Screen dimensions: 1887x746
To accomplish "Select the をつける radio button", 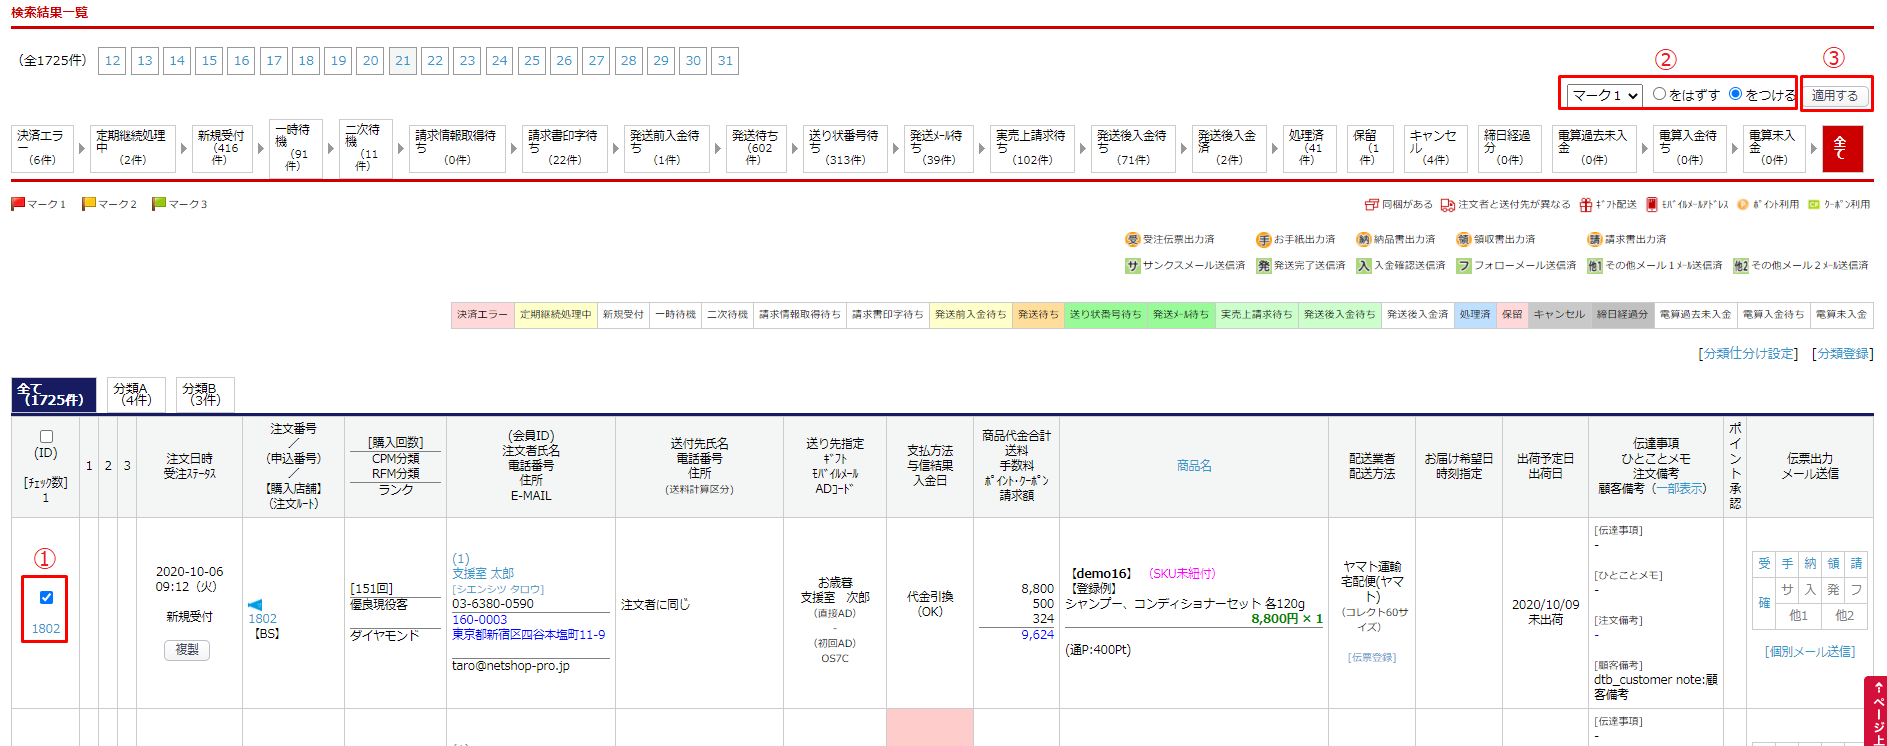I will (x=1736, y=94).
